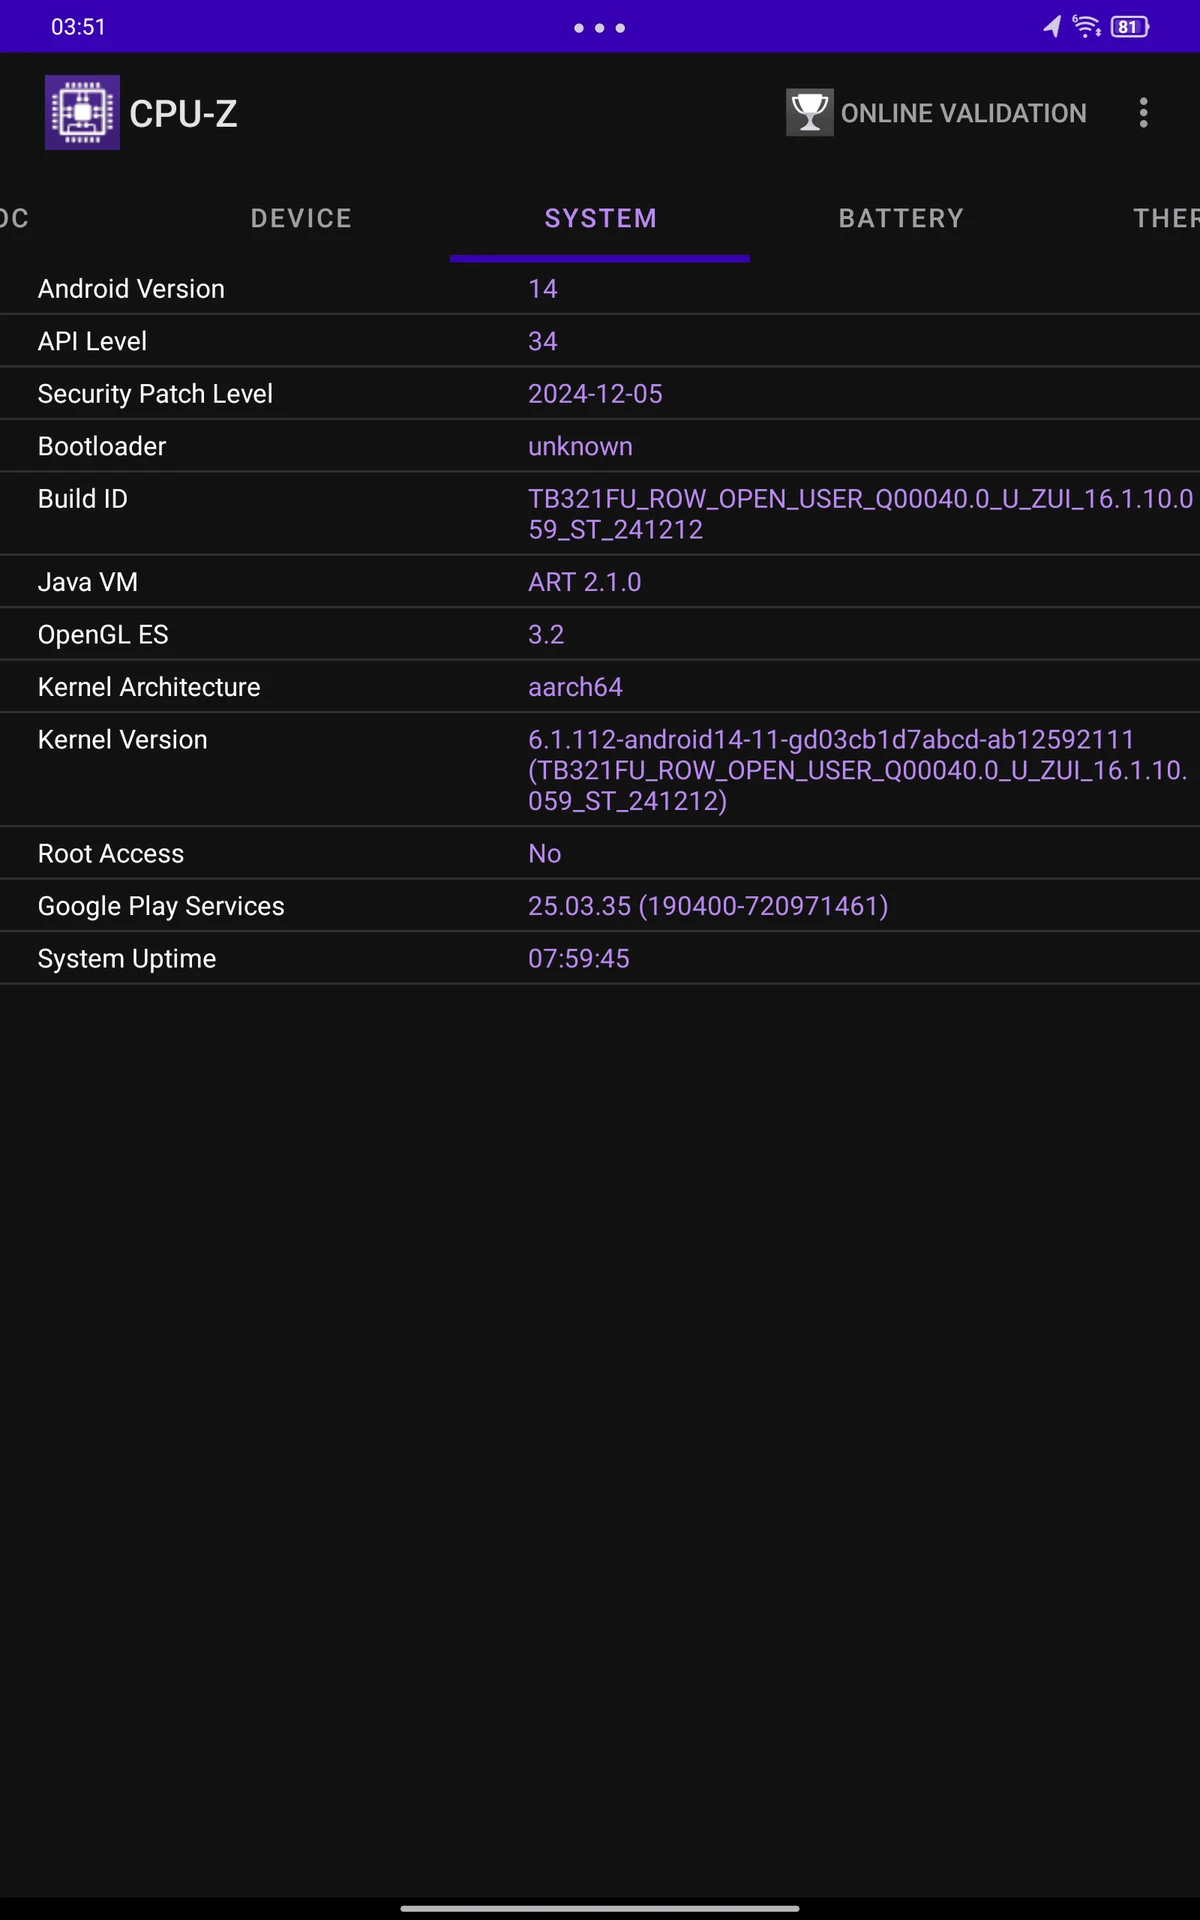Tap the location arrow status icon

pyautogui.click(x=1051, y=27)
